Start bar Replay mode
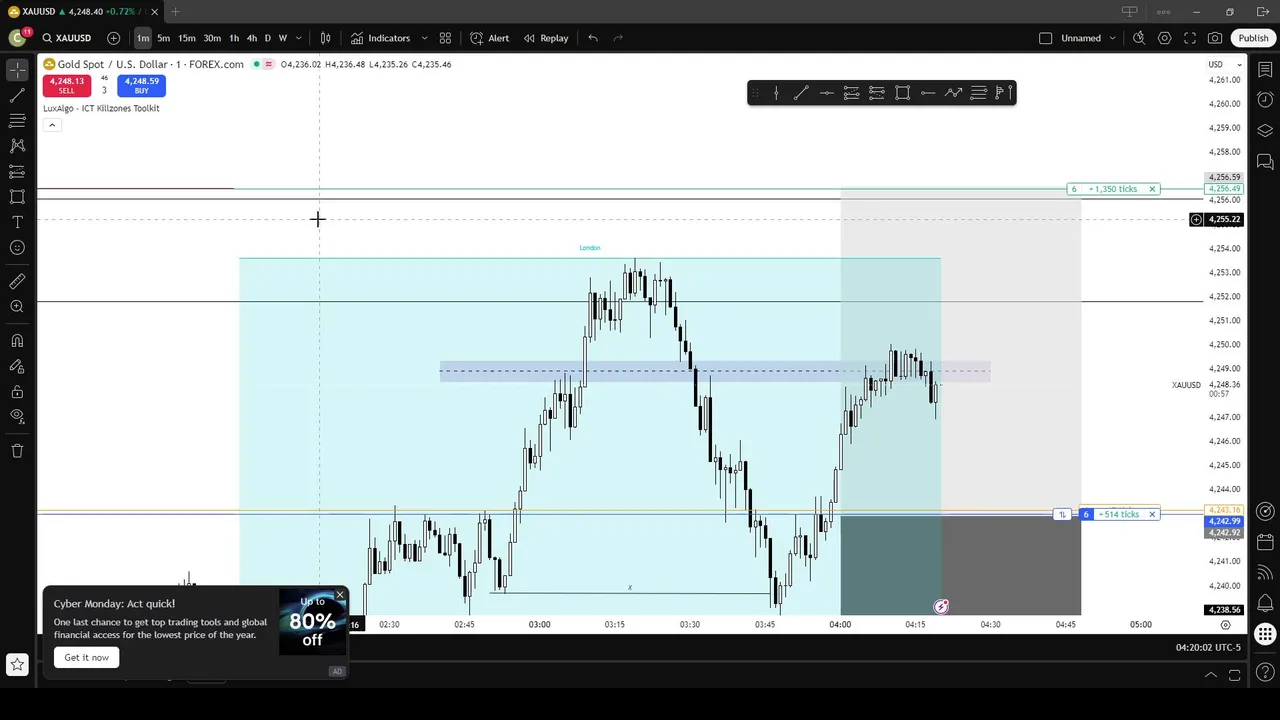 click(545, 38)
